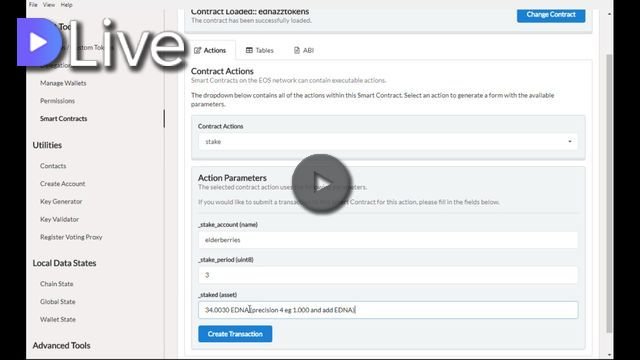This screenshot has height=360, width=640.
Task: Switch to the ABI tab
Action: pyautogui.click(x=304, y=50)
